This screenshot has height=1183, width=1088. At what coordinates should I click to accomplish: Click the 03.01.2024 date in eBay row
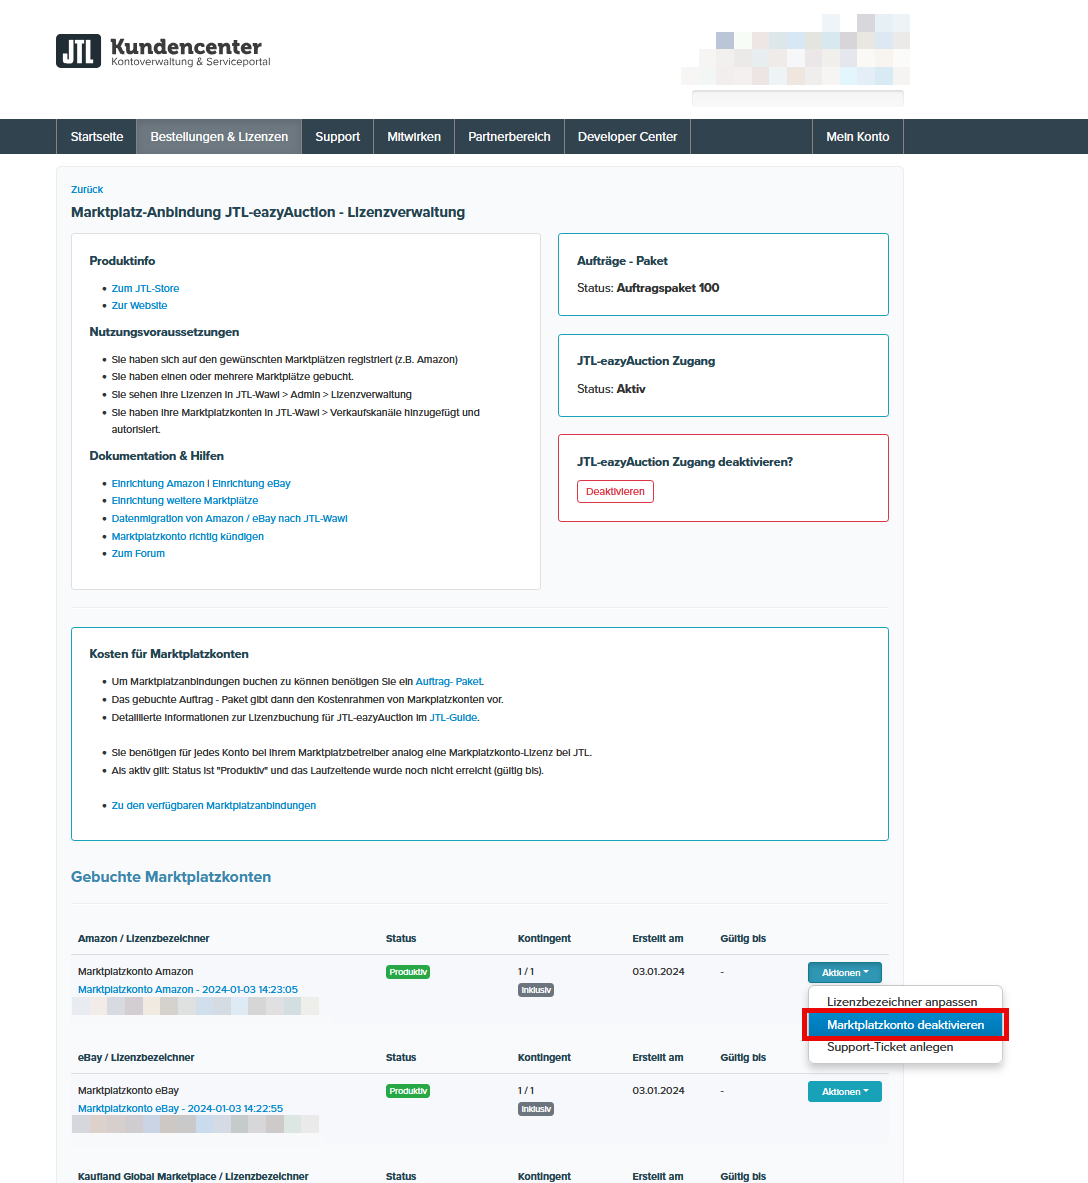(x=658, y=1091)
